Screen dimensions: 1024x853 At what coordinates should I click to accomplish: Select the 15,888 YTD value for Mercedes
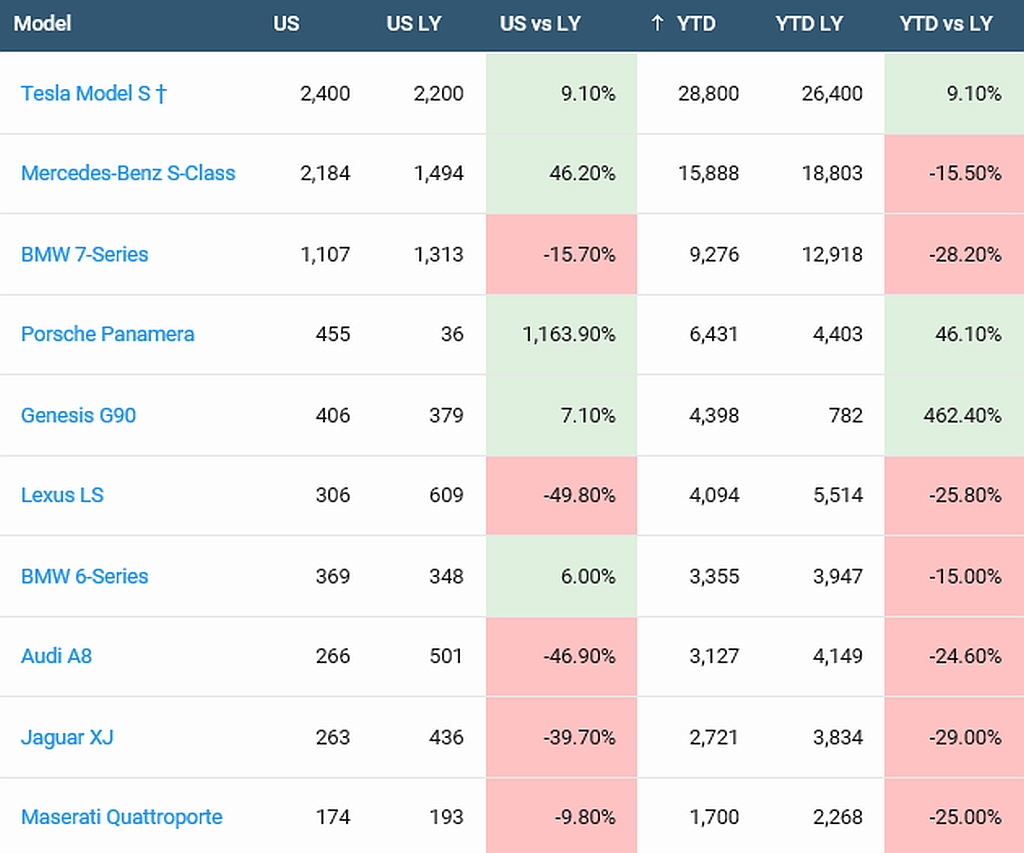709,173
